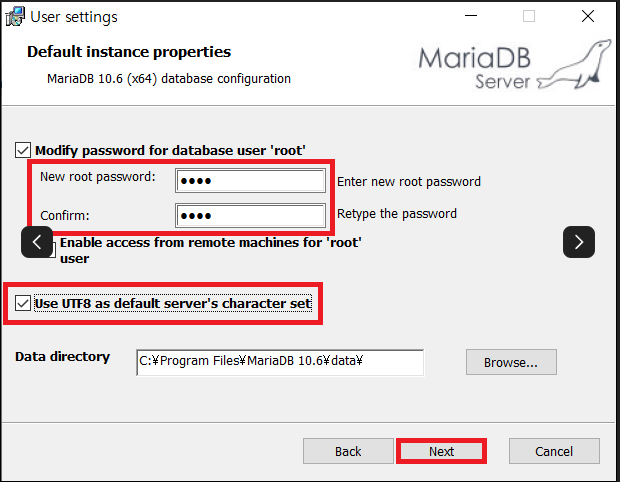Click the 'User settings' title bar text
The width and height of the screenshot is (620, 482).
74,17
